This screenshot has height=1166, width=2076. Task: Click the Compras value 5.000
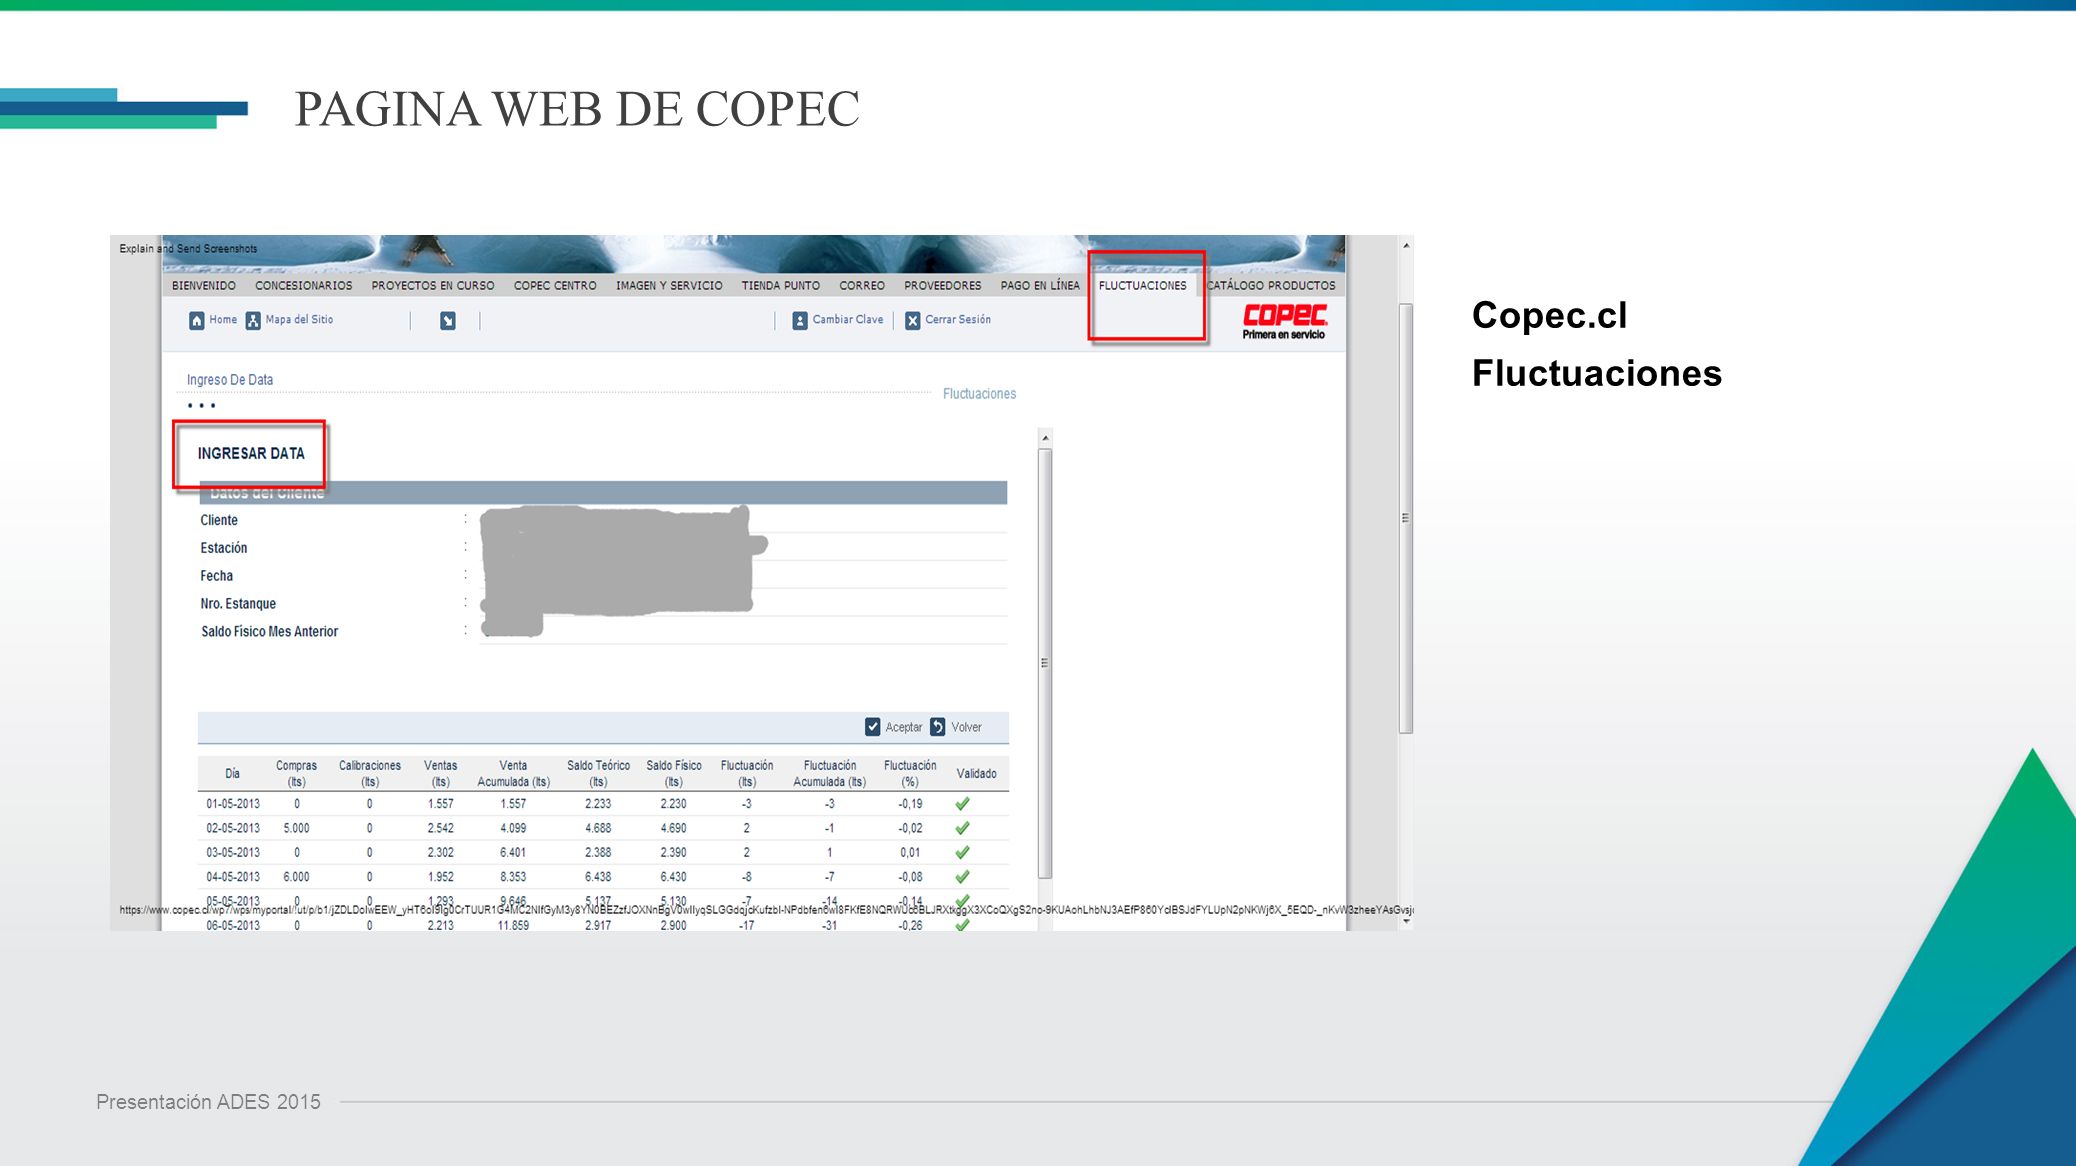point(296,828)
